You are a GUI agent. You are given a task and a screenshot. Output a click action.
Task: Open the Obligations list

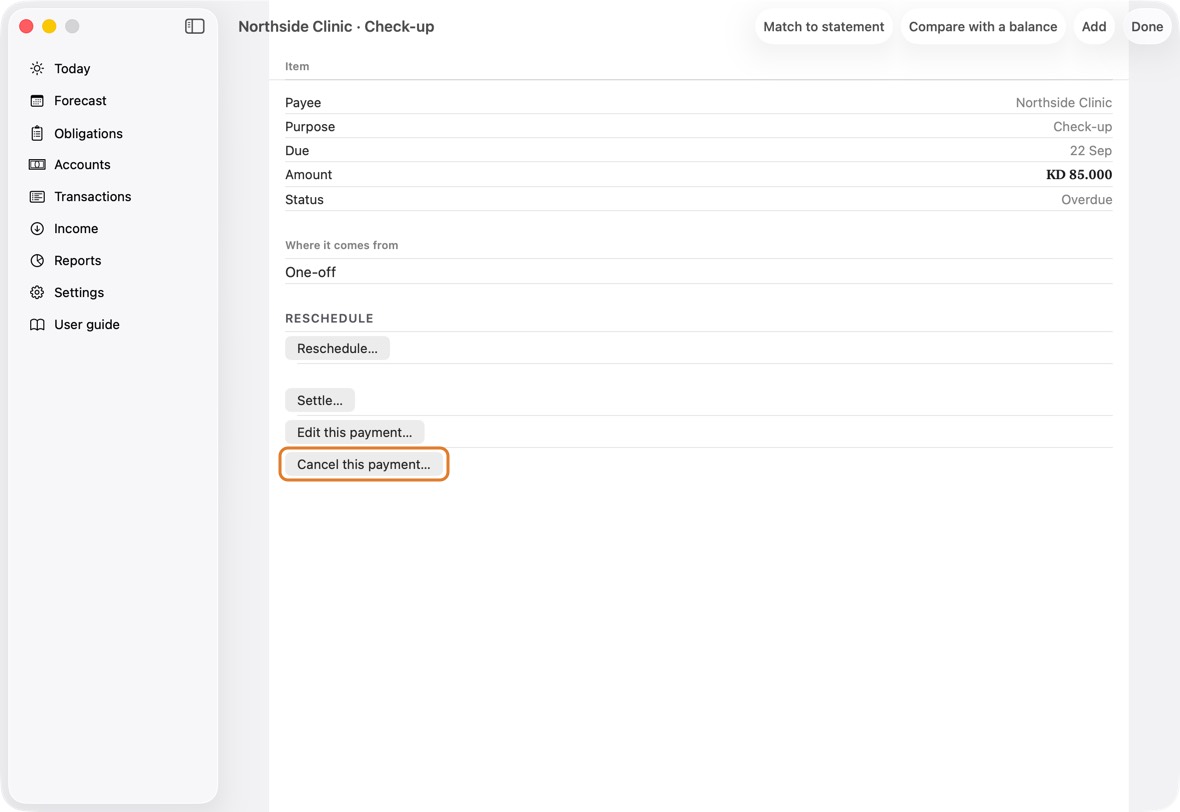point(88,133)
